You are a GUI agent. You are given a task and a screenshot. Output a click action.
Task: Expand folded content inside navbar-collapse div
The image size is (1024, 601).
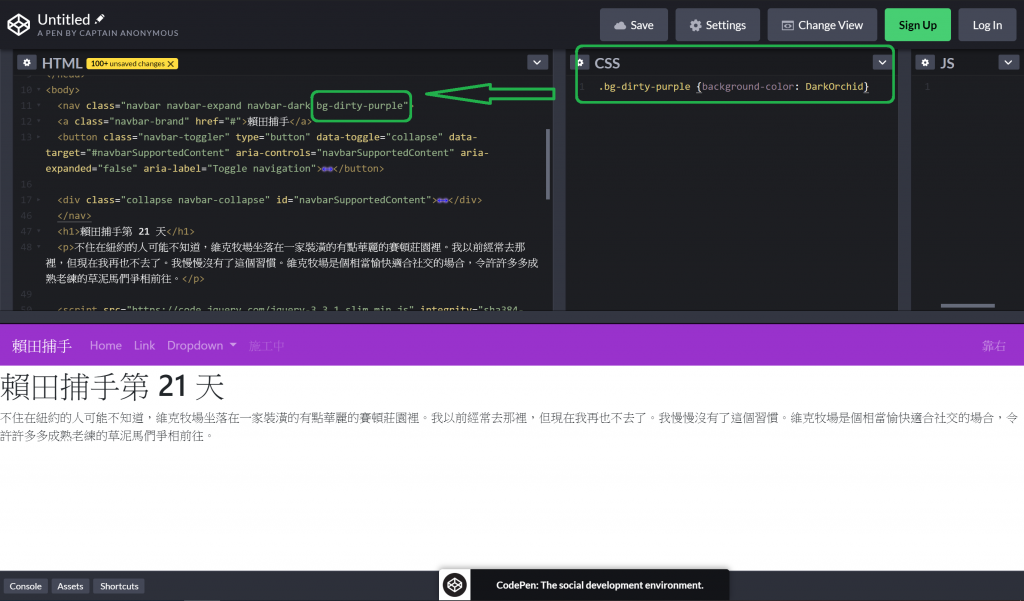442,200
